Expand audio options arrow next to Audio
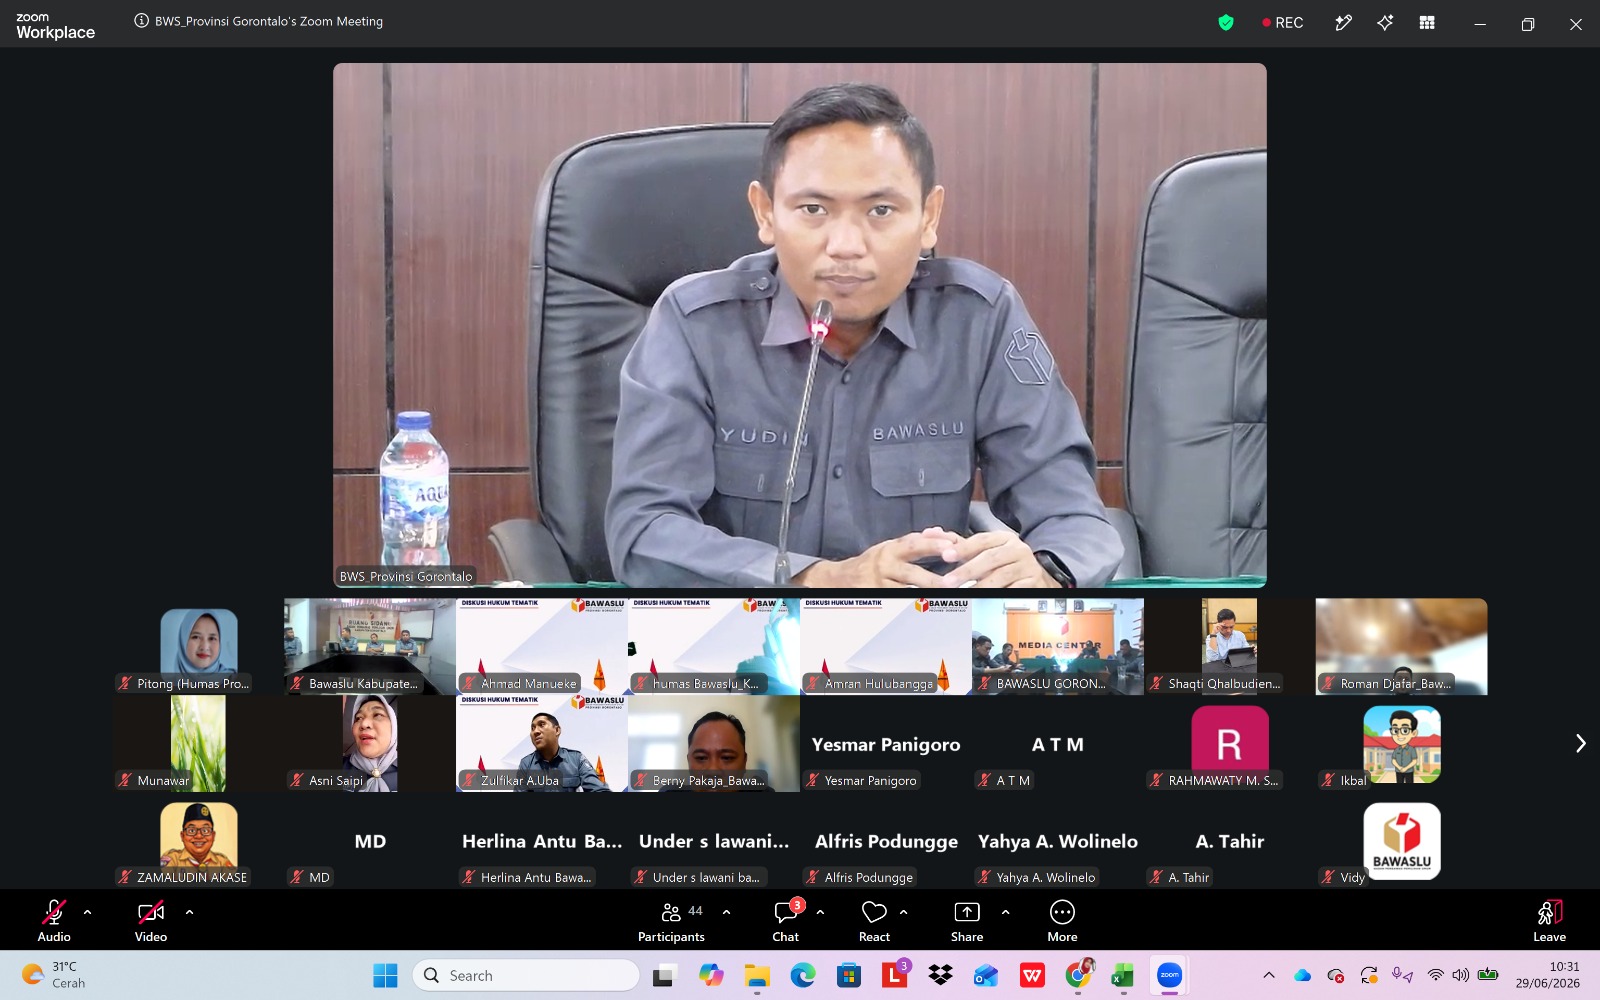Screen dimensions: 1600x1000 click(x=88, y=912)
